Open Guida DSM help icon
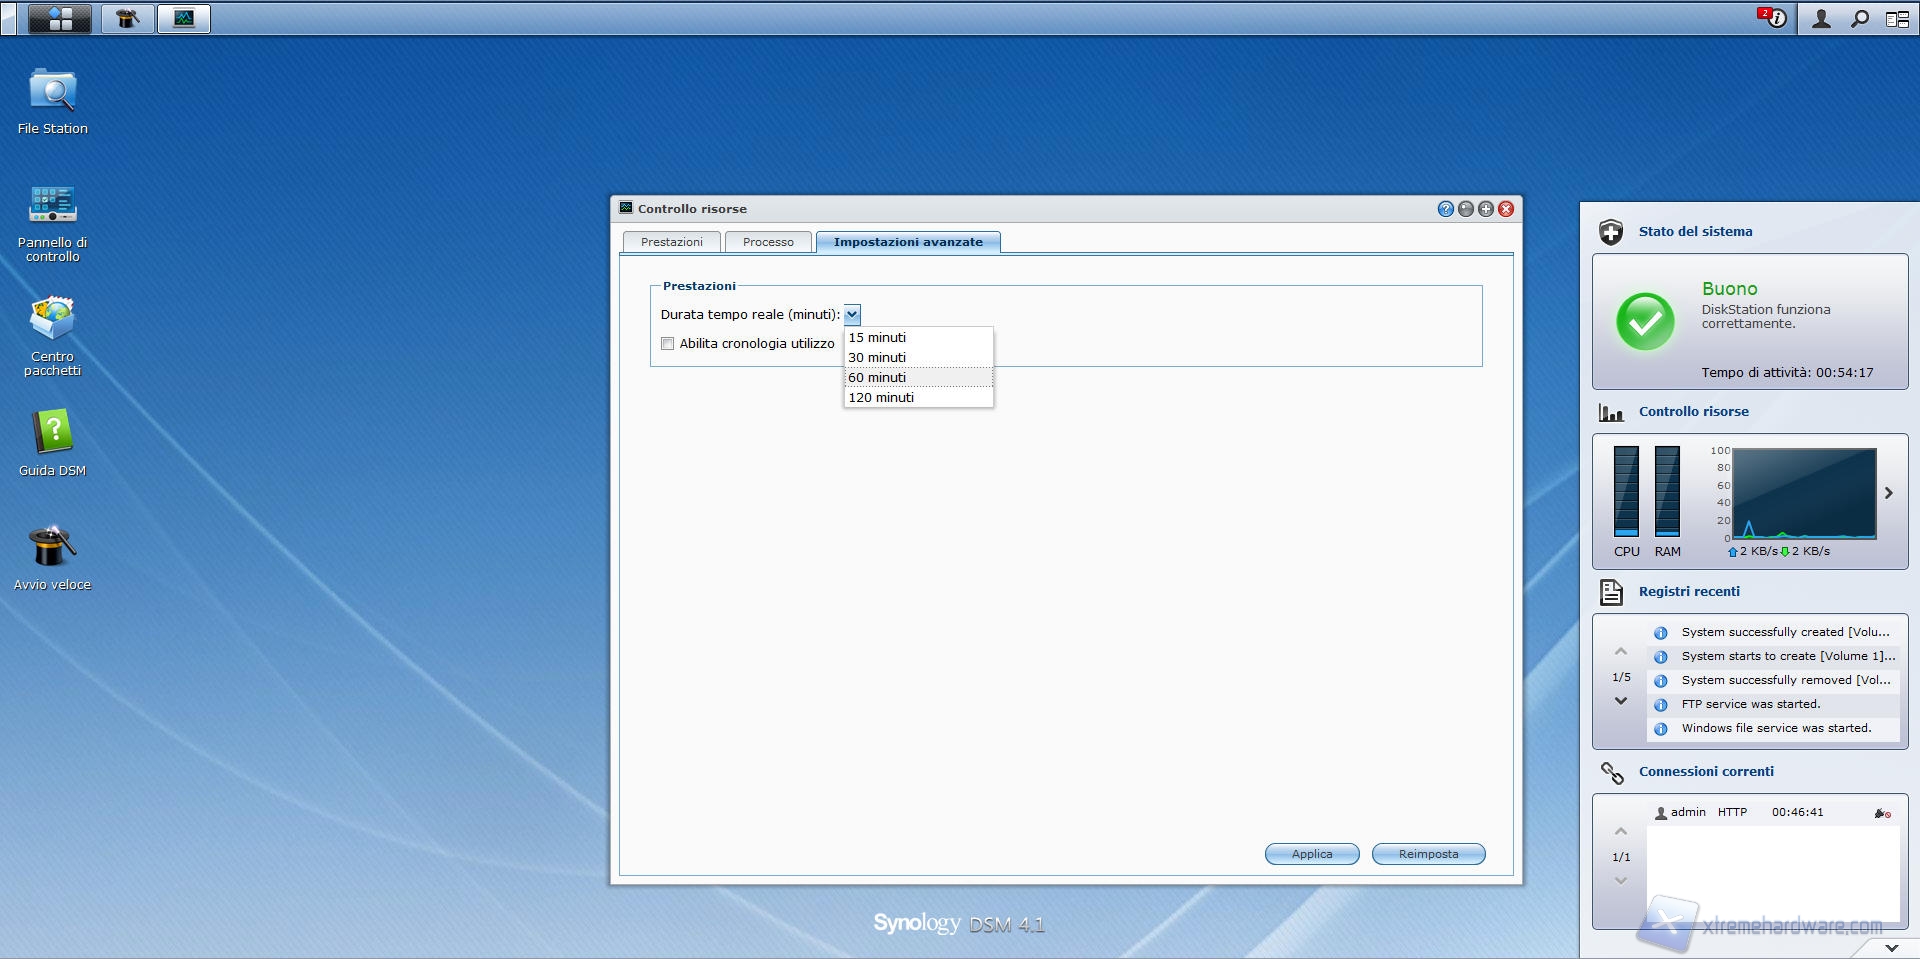The image size is (1920, 959). pos(52,434)
